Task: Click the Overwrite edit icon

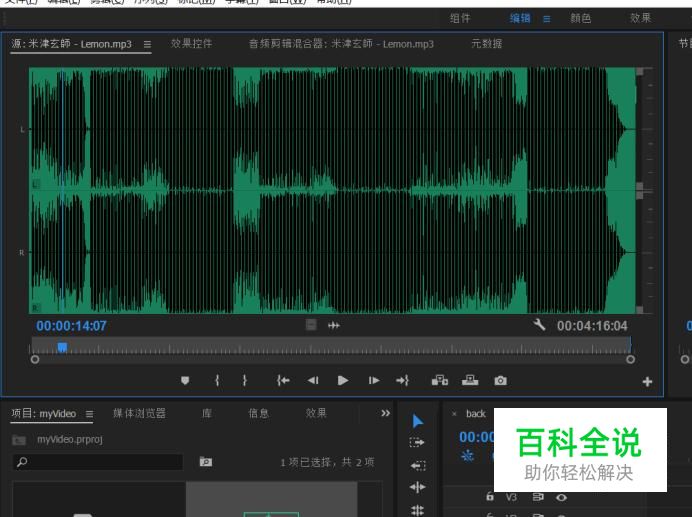Action: click(470, 380)
